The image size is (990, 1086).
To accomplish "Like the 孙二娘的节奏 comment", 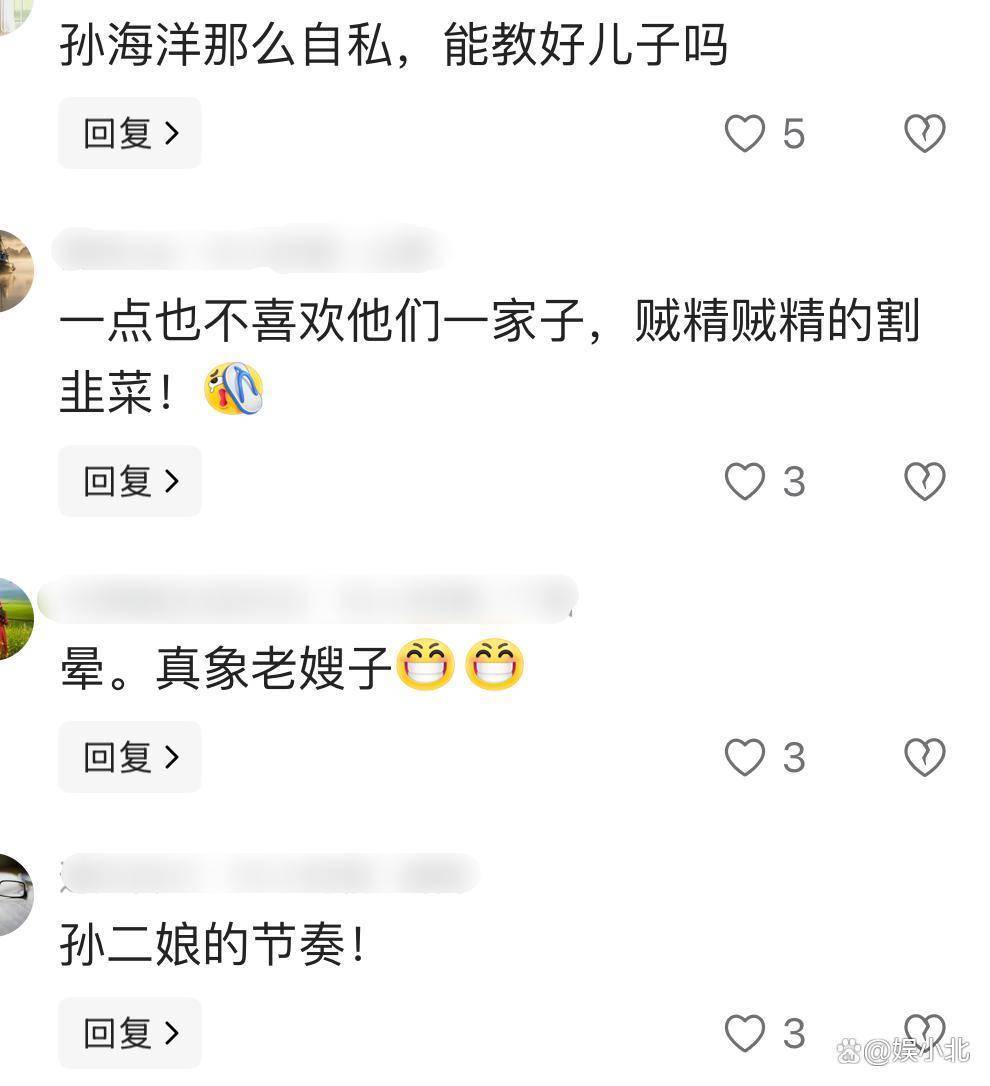I will pos(745,1033).
